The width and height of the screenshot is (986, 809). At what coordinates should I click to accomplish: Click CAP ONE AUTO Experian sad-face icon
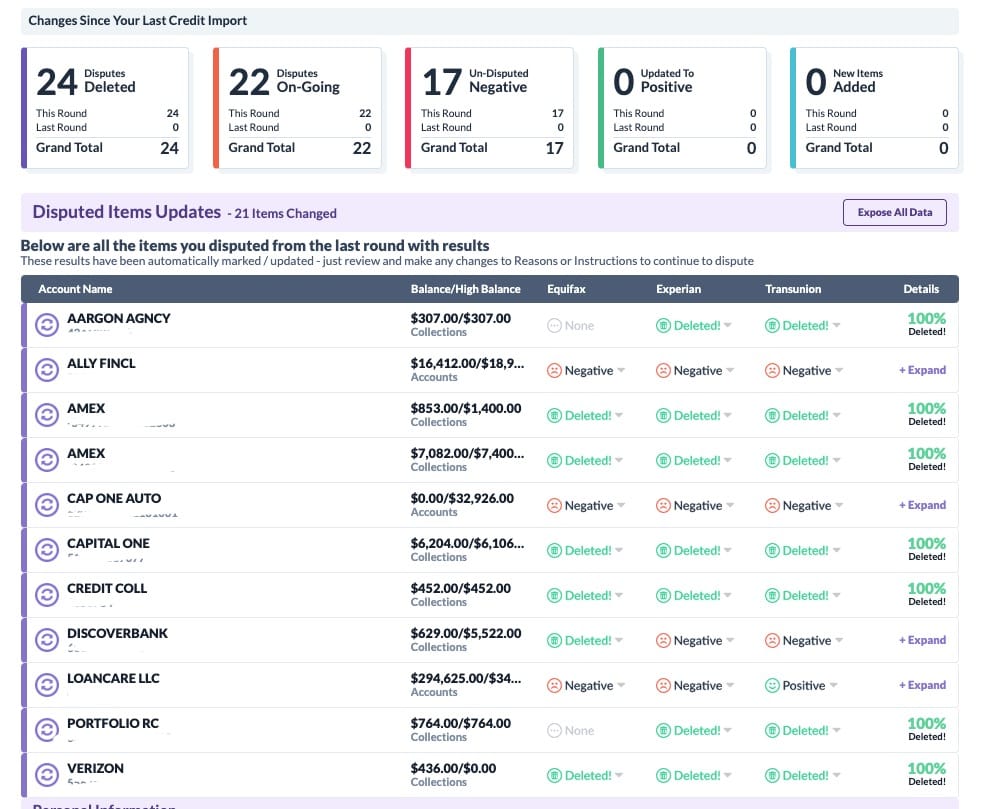click(x=663, y=505)
